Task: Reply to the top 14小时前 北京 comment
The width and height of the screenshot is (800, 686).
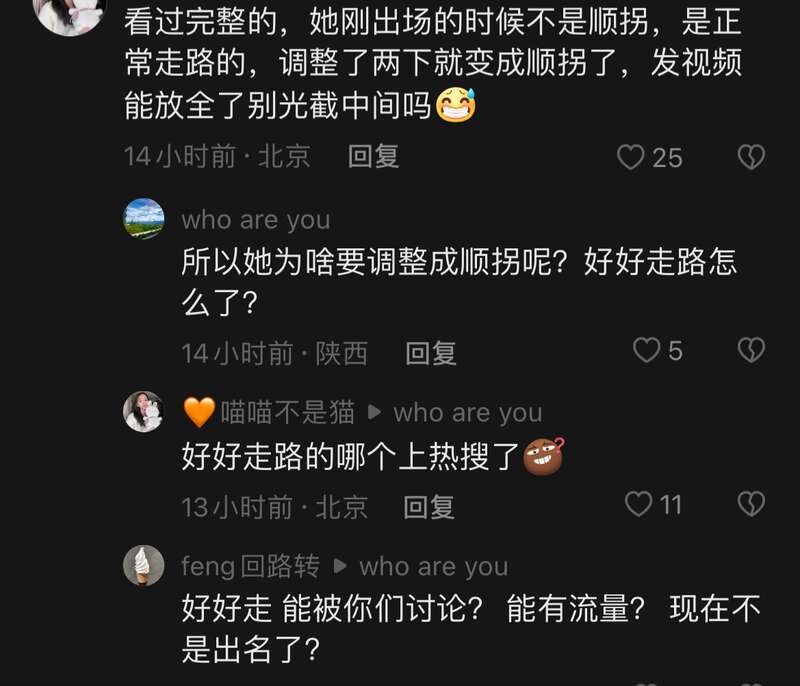Action: point(373,156)
